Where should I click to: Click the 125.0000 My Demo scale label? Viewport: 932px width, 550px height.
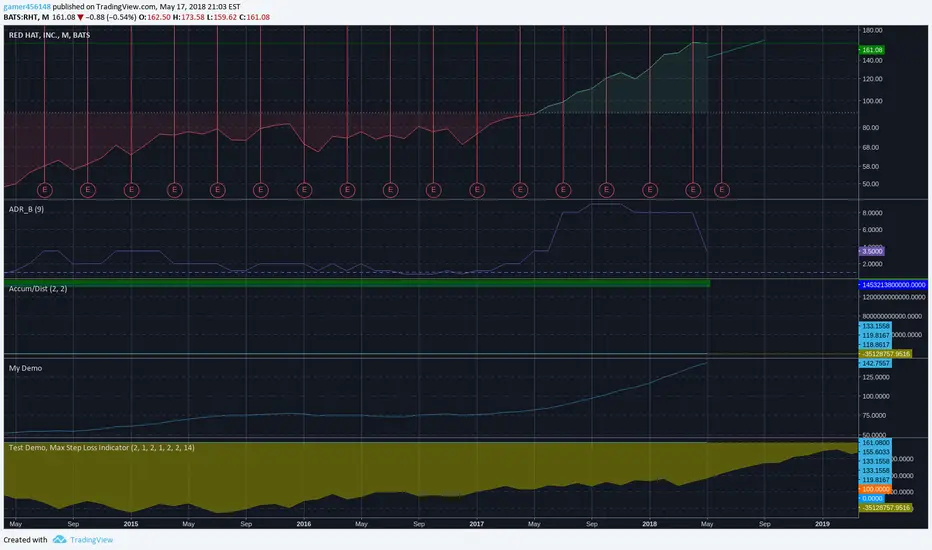pyautogui.click(x=874, y=378)
